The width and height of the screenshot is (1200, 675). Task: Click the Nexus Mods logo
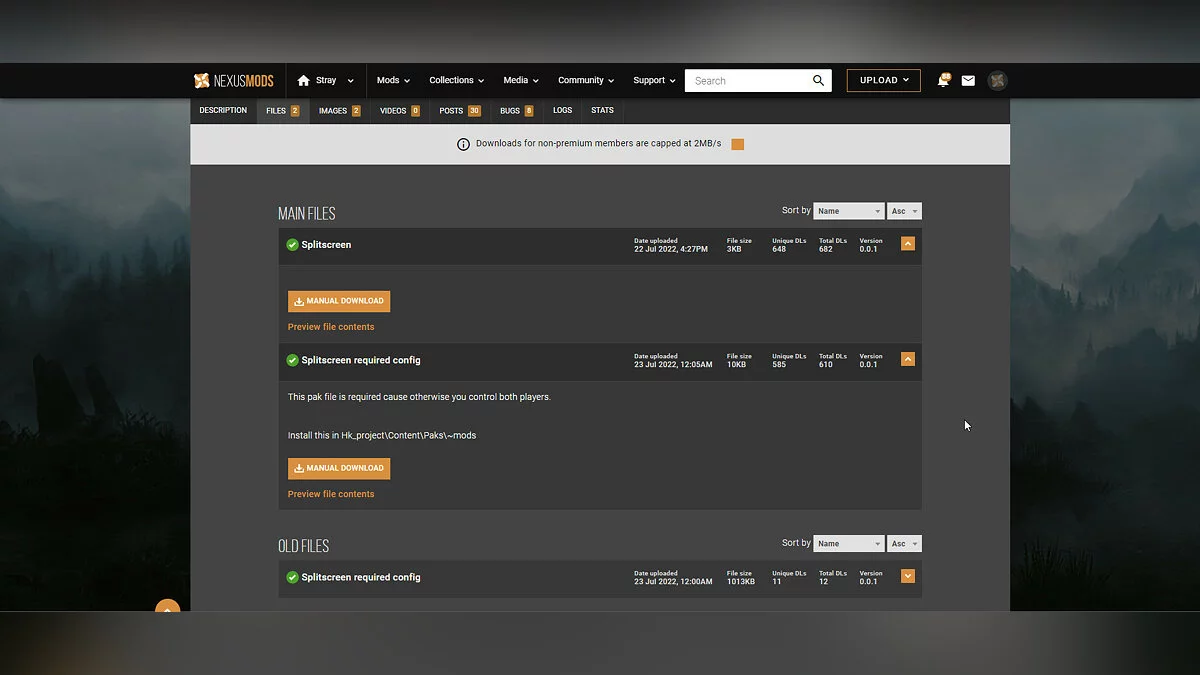pyautogui.click(x=233, y=81)
